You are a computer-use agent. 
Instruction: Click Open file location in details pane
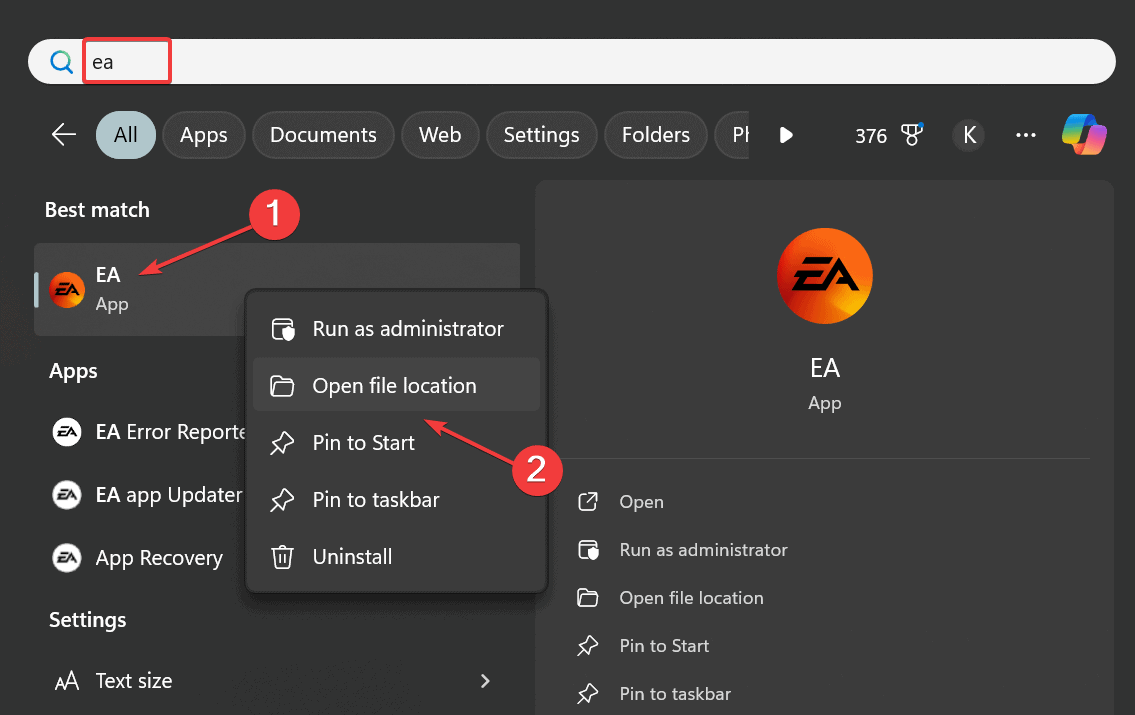pos(691,598)
